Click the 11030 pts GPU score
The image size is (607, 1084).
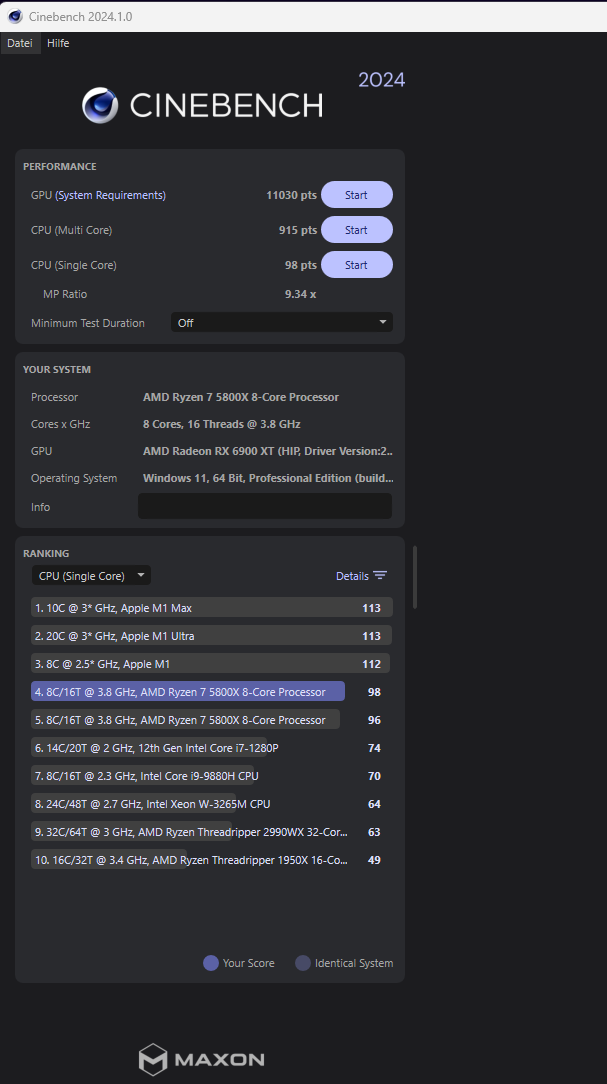291,196
